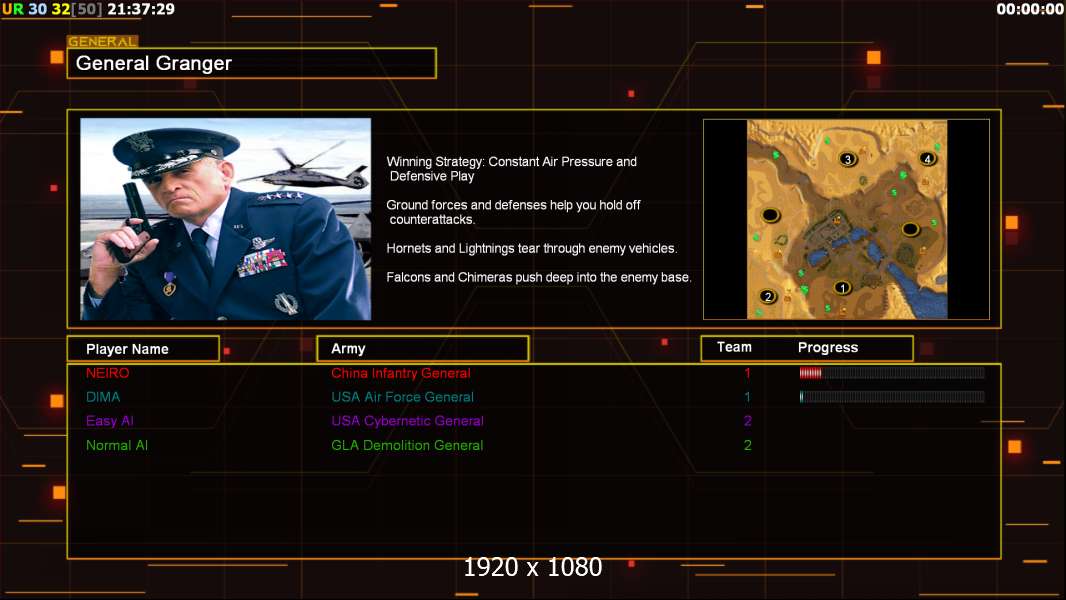Viewport: 1066px width, 600px height.
Task: Click the Ground forces and defenses tip
Action: (x=513, y=212)
